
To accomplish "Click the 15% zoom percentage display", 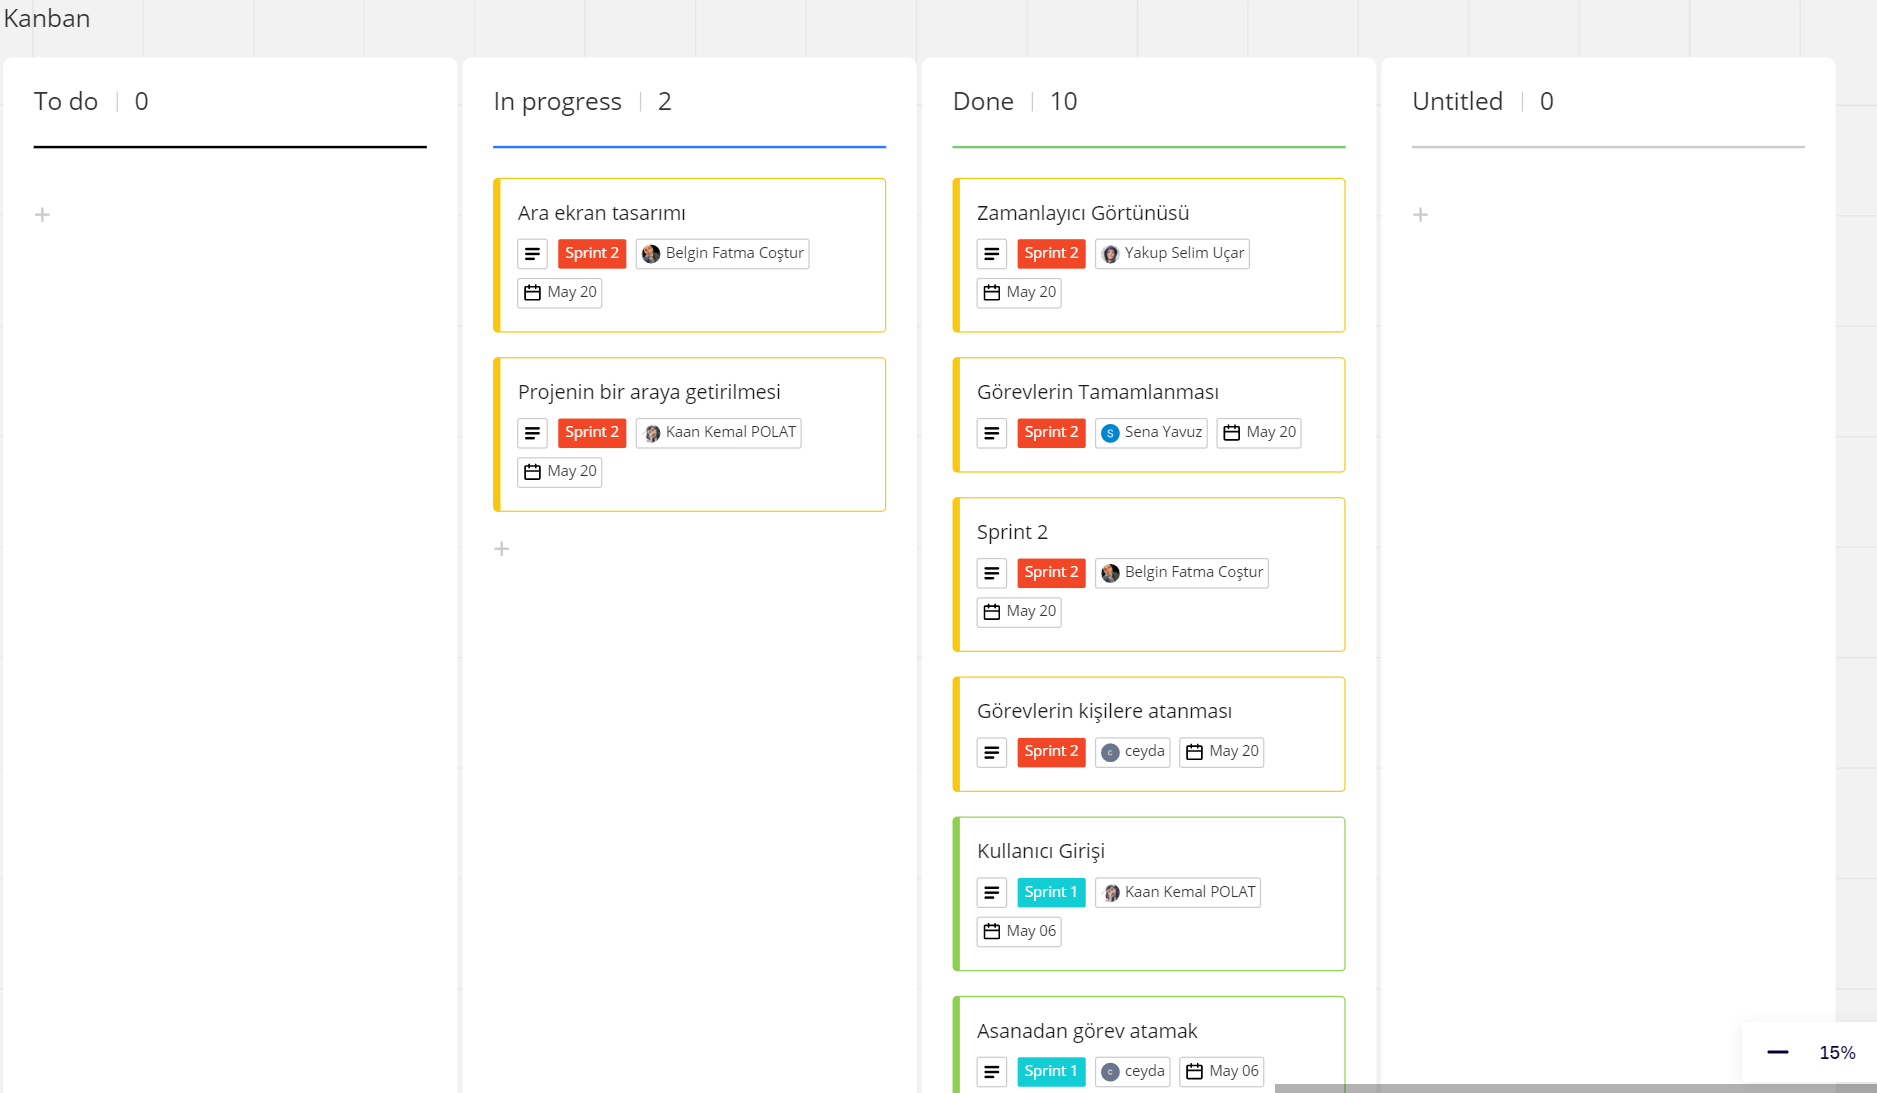I will (1837, 1052).
